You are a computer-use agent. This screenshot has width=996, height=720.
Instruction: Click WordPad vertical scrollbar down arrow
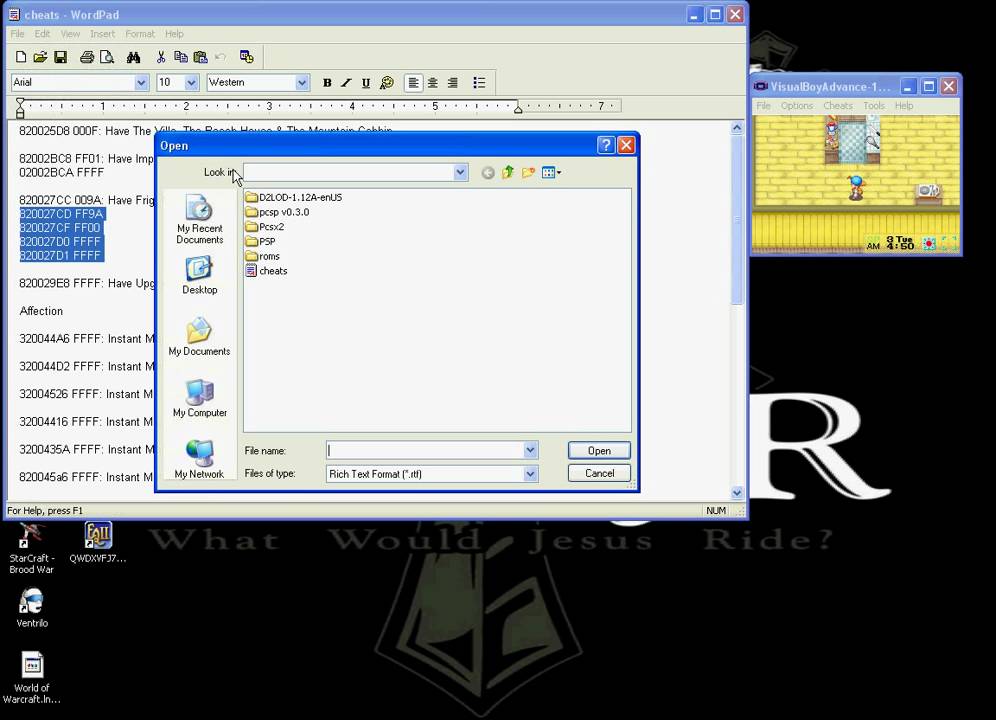click(737, 492)
